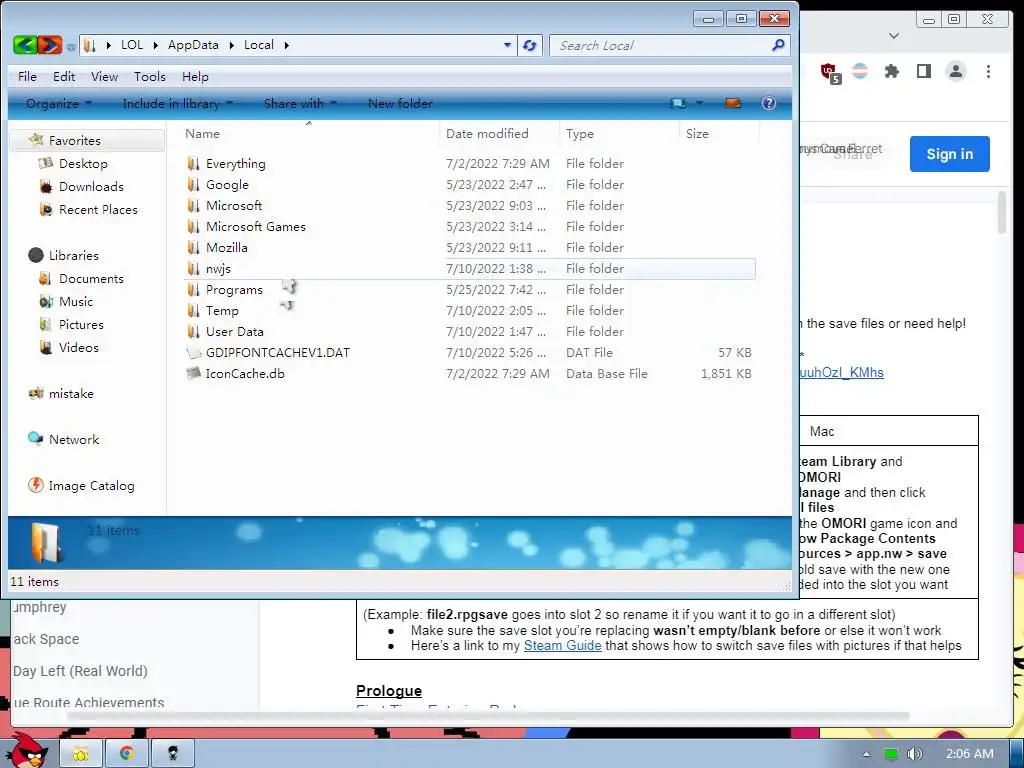Select Network in navigation pane
Screen dimensions: 1024x768
click(x=74, y=440)
